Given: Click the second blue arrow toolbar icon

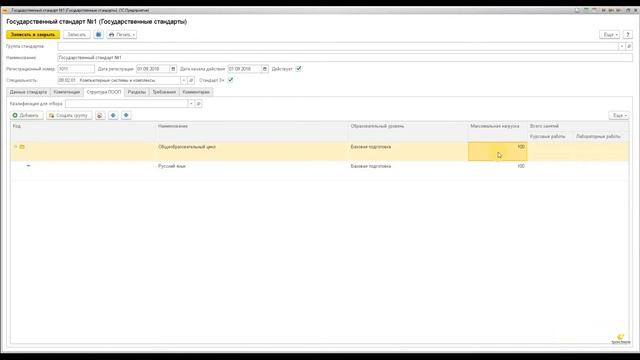Looking at the screenshot, I should click(126, 116).
